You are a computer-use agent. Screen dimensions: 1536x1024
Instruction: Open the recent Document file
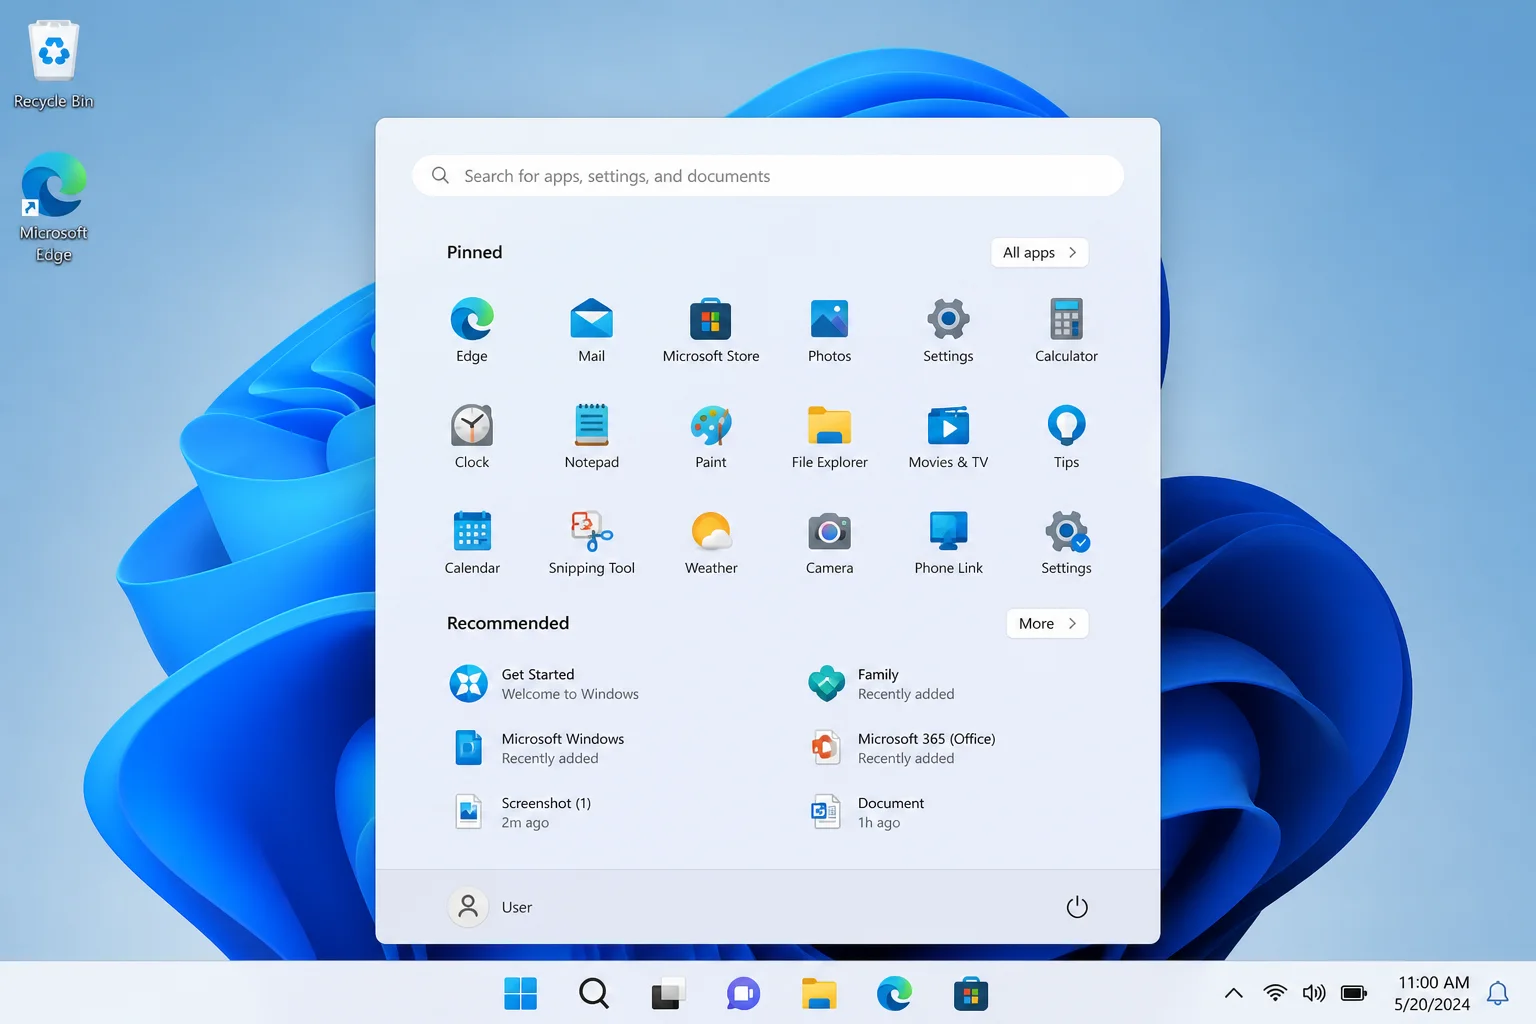(x=866, y=812)
